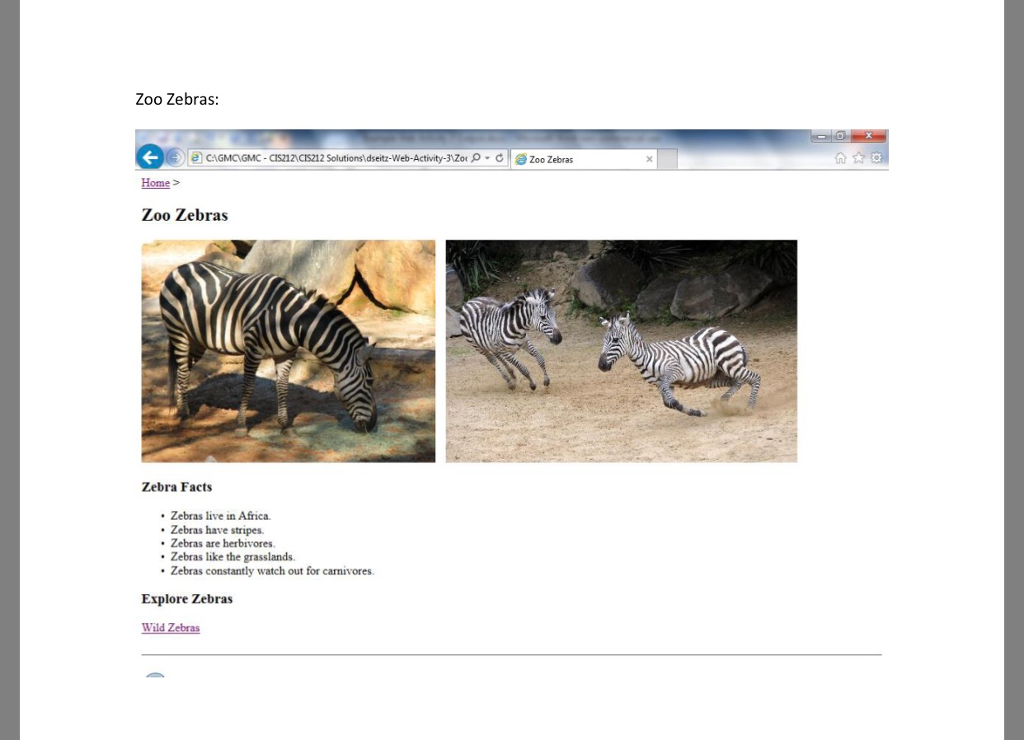The width and height of the screenshot is (1024, 740).
Task: Click the Back navigation arrow
Action: click(151, 157)
